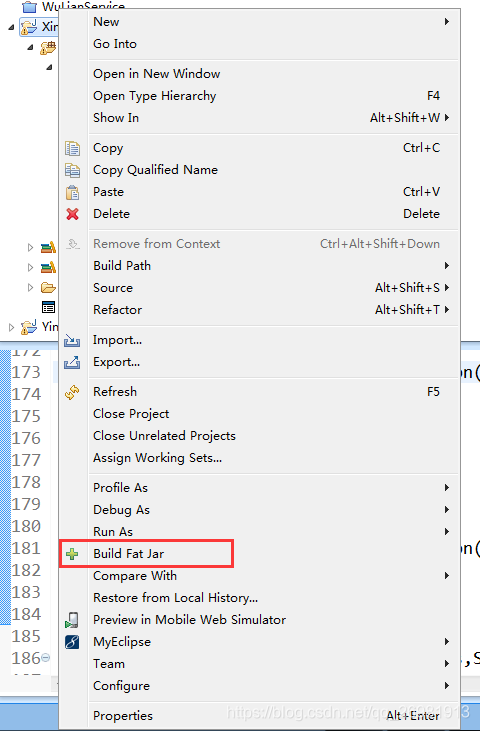Click line number 173 in editor gutter
Screen dimensions: 480x731
tap(26, 372)
